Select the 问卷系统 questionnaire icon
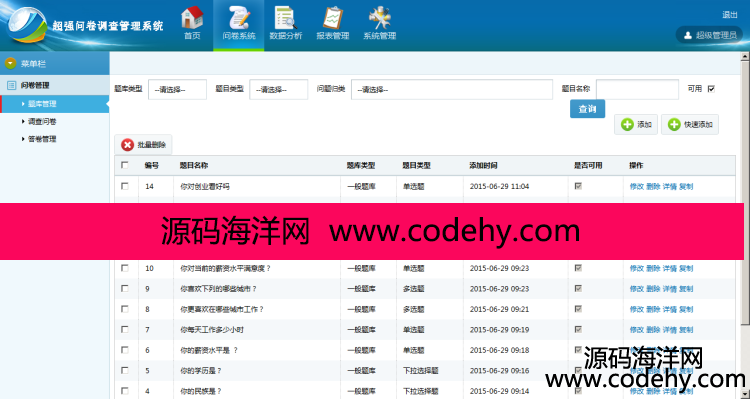750x399 pixels. pyautogui.click(x=239, y=18)
